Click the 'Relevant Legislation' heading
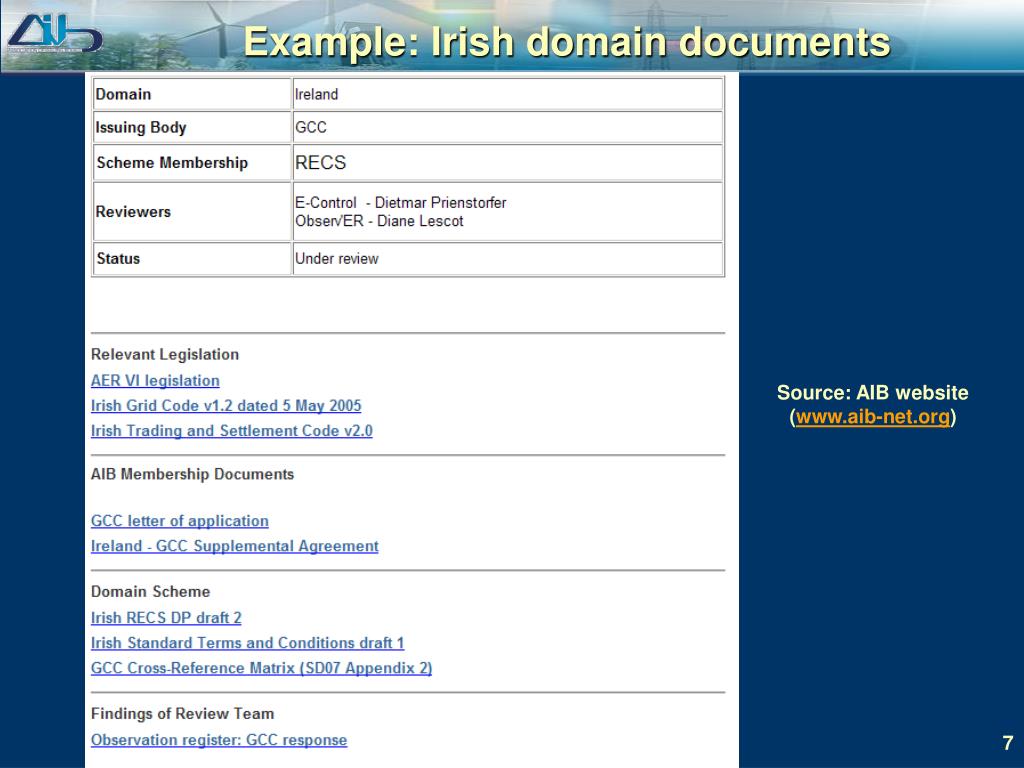1024x768 pixels. [165, 355]
